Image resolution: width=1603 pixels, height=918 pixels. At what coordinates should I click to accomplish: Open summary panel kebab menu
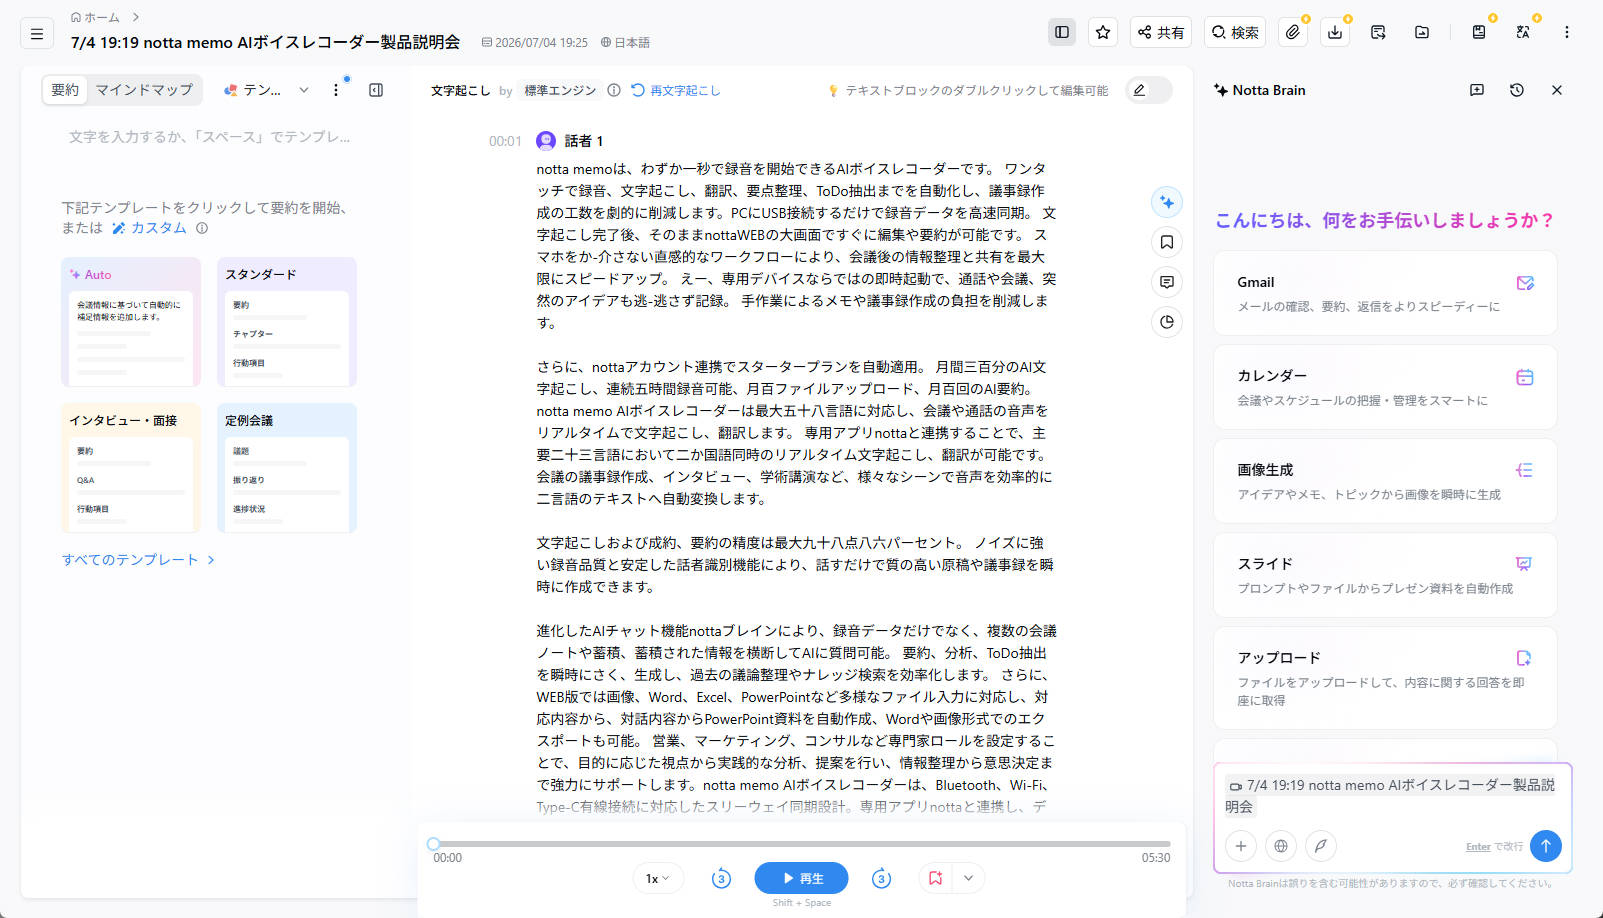(336, 90)
